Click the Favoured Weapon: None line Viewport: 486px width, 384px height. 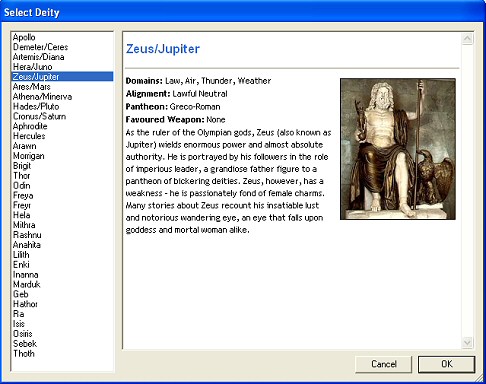175,120
